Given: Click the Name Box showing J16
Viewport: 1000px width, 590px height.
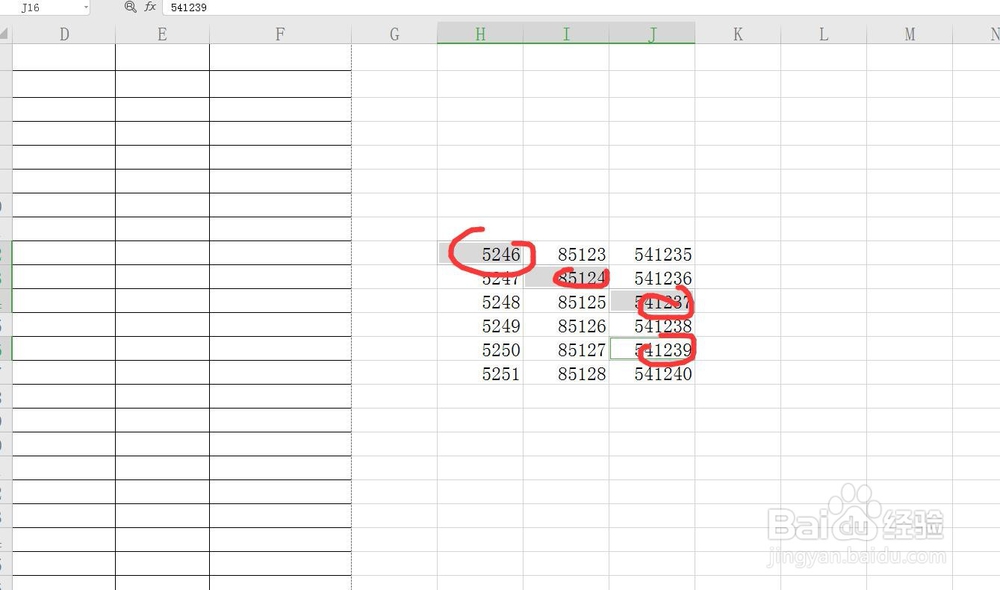Looking at the screenshot, I should pyautogui.click(x=45, y=8).
